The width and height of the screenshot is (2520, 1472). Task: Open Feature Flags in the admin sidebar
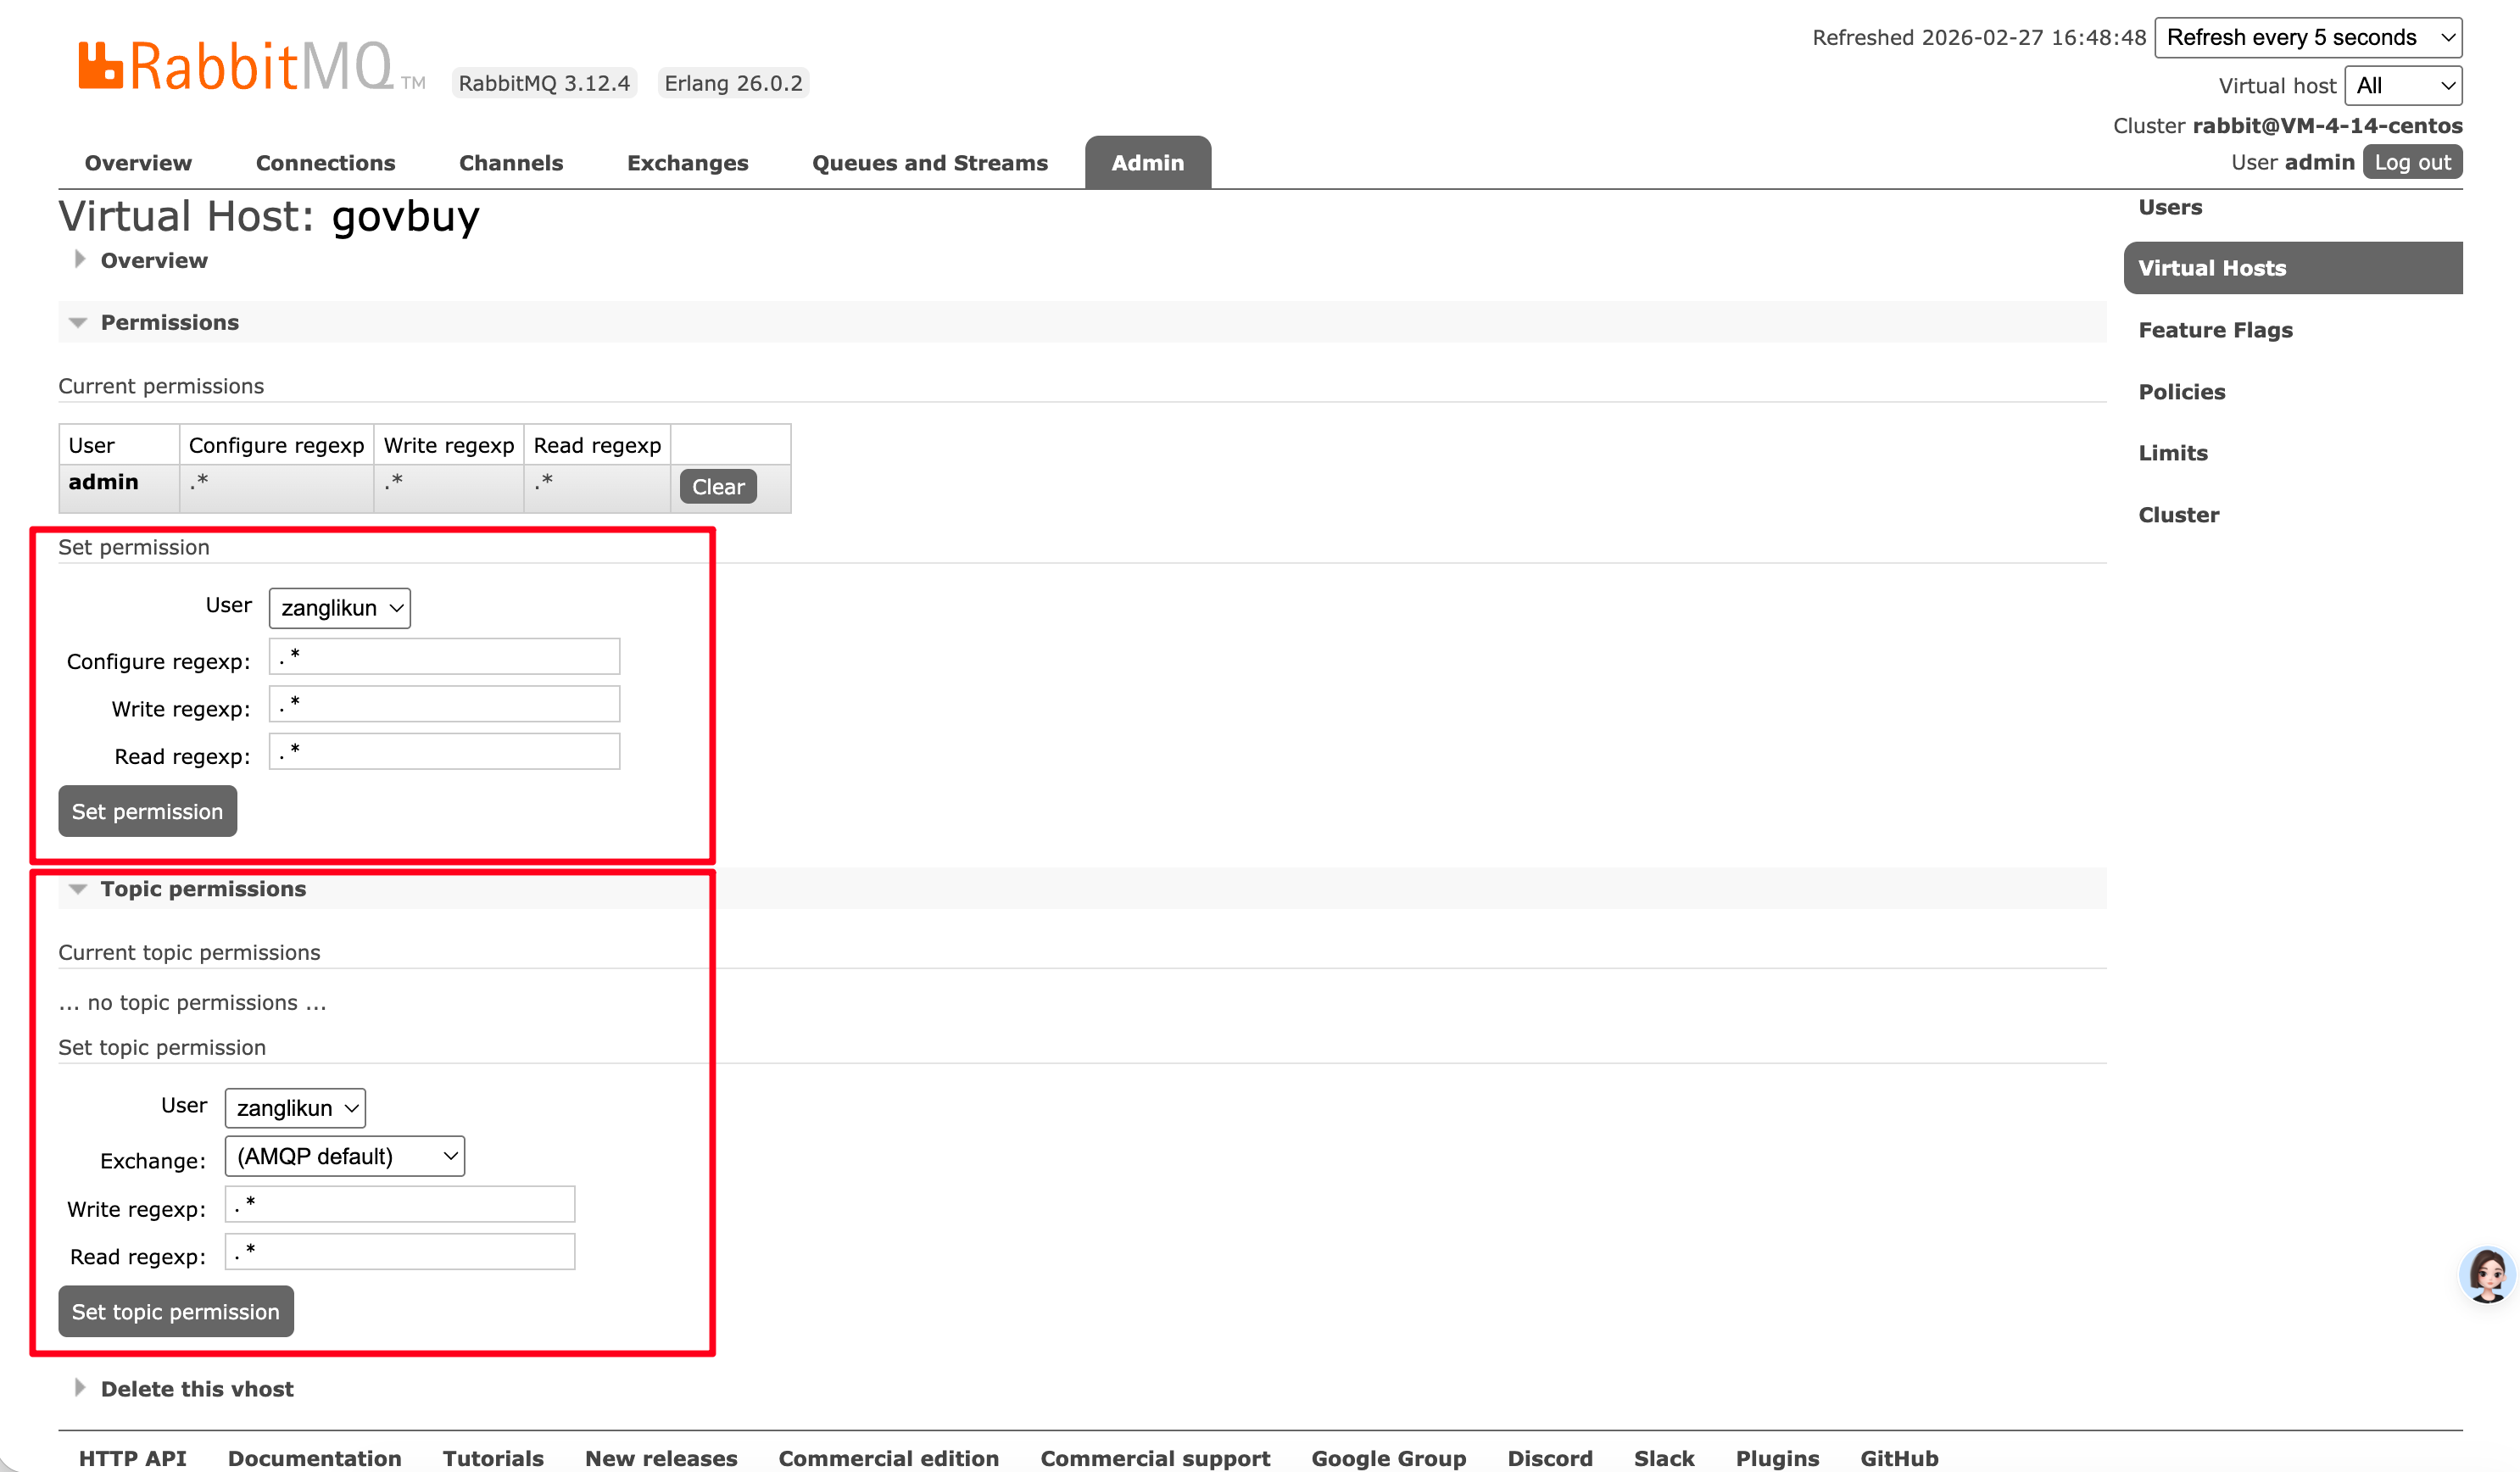coord(2215,330)
